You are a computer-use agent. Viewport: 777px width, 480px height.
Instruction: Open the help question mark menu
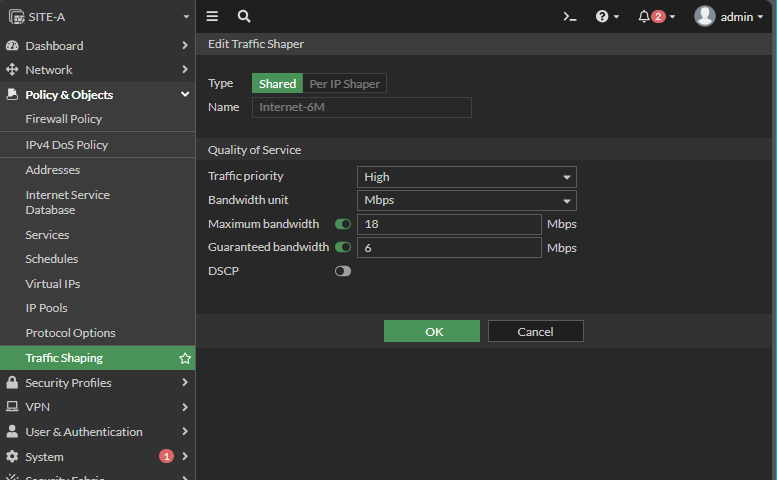[607, 17]
